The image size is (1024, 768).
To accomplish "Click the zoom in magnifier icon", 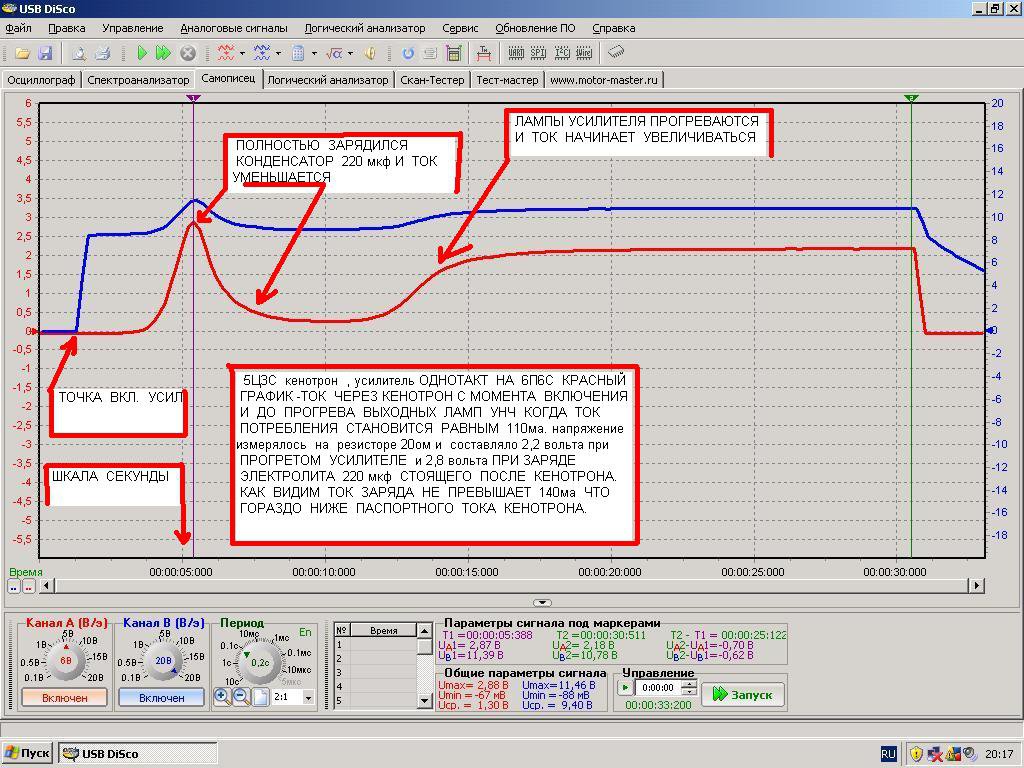I will (x=222, y=697).
